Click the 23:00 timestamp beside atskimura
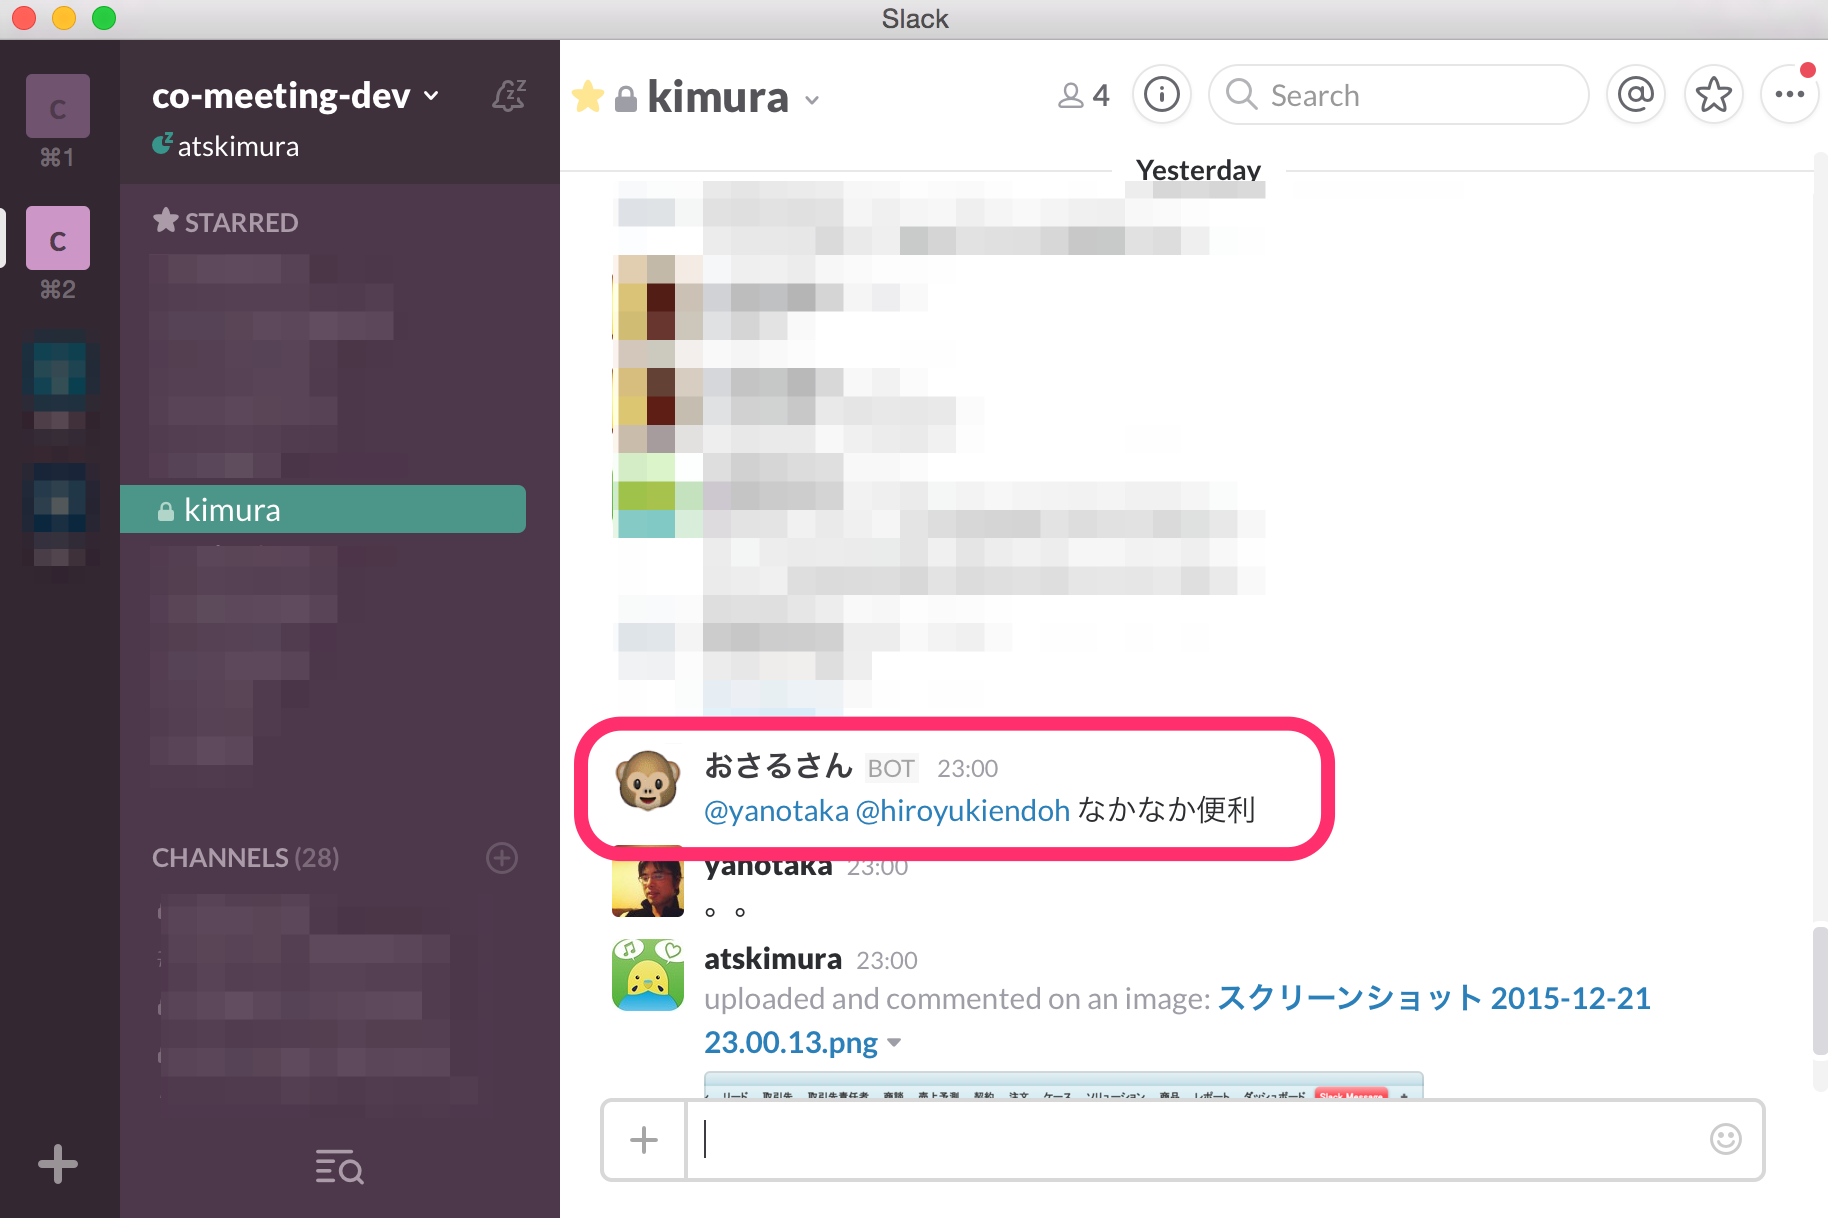Screen dimensions: 1828x1218 887,960
